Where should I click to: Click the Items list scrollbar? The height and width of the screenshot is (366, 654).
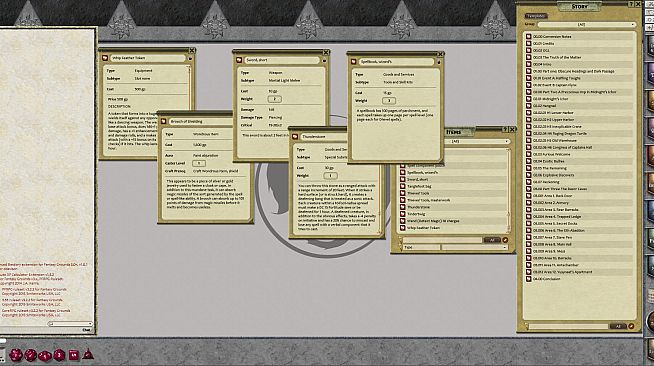point(508,191)
